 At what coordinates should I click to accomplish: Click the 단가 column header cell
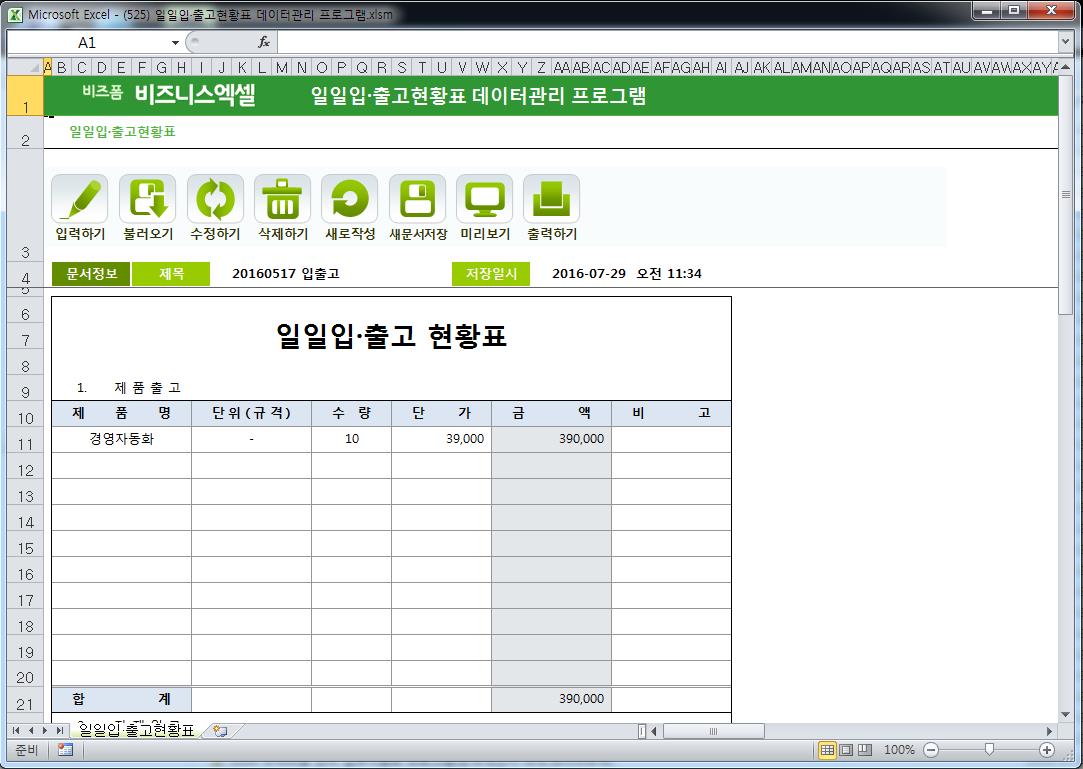pos(441,413)
